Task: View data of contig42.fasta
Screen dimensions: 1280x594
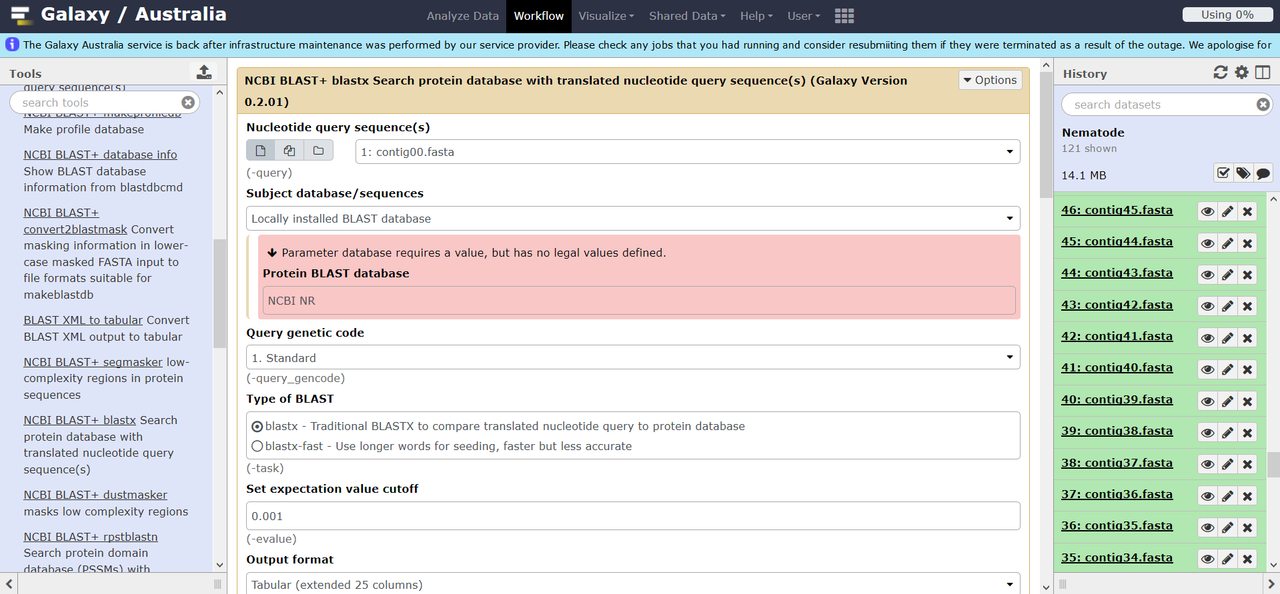Action: [x=1208, y=306]
